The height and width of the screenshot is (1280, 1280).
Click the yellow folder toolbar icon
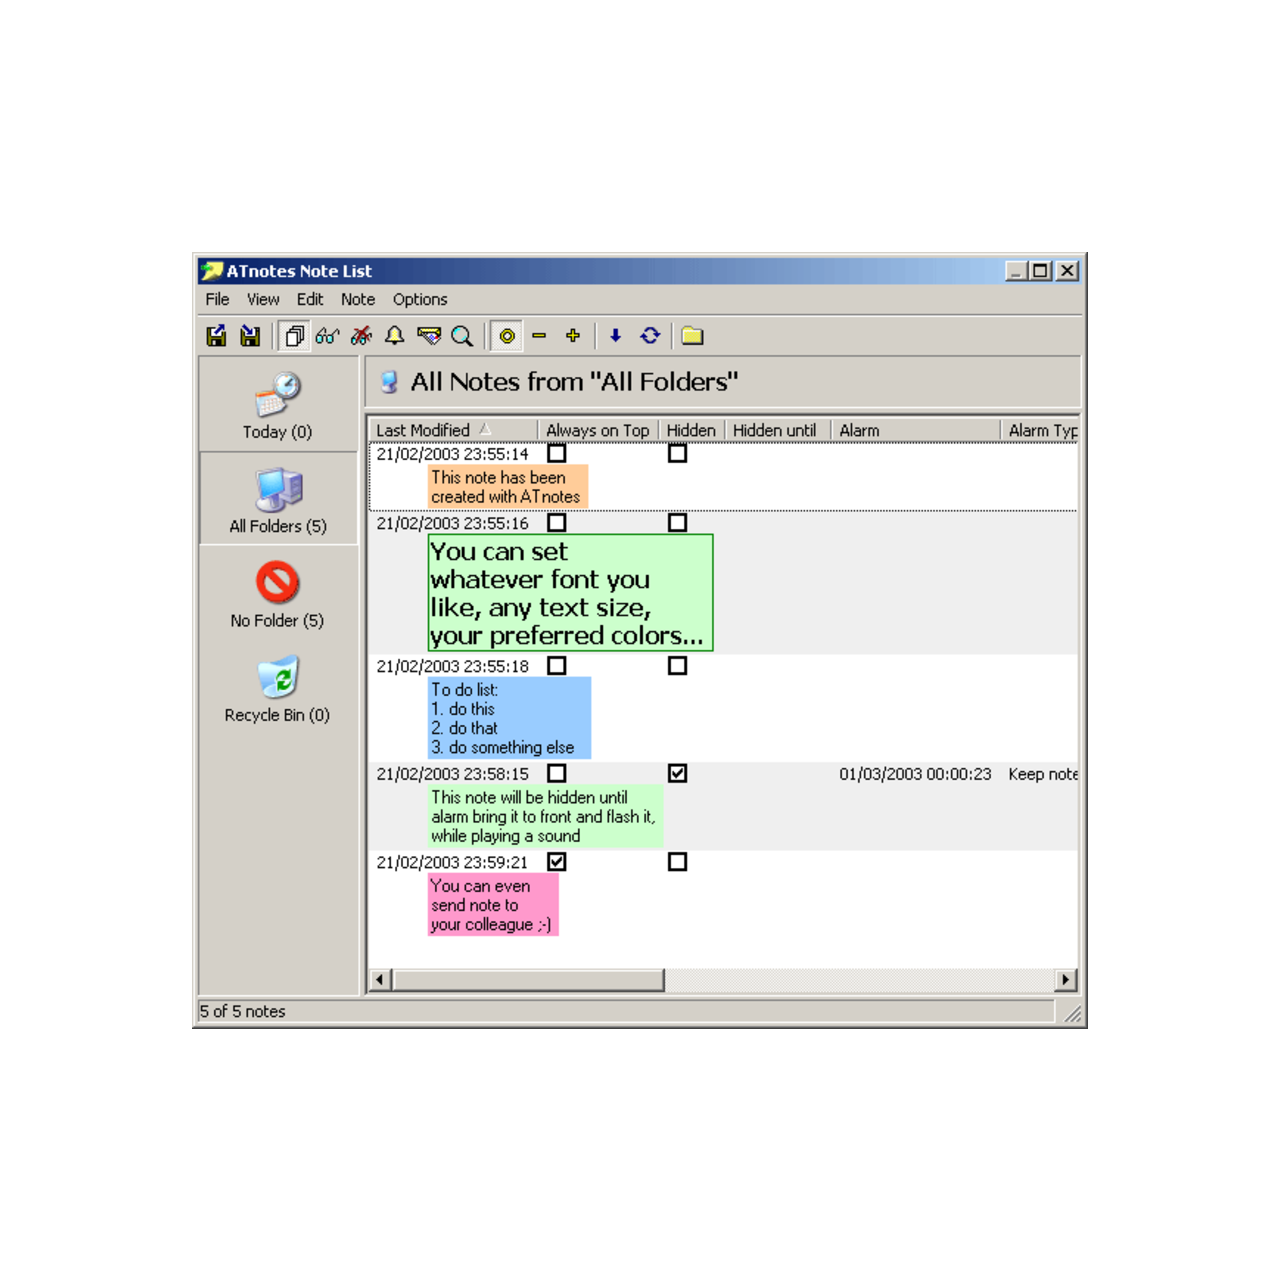(693, 336)
